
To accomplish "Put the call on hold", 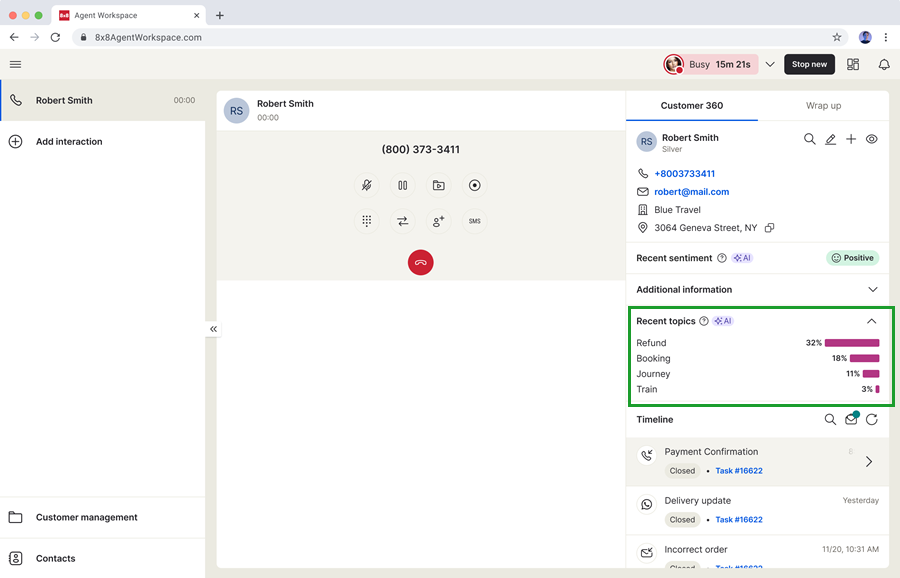I will coord(402,185).
